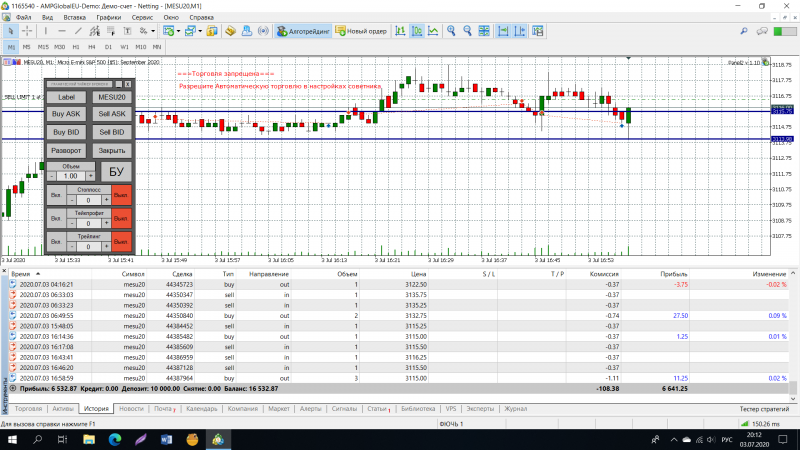Click the Стоплосс value field
Viewport: 800px width, 450px height.
88,200
